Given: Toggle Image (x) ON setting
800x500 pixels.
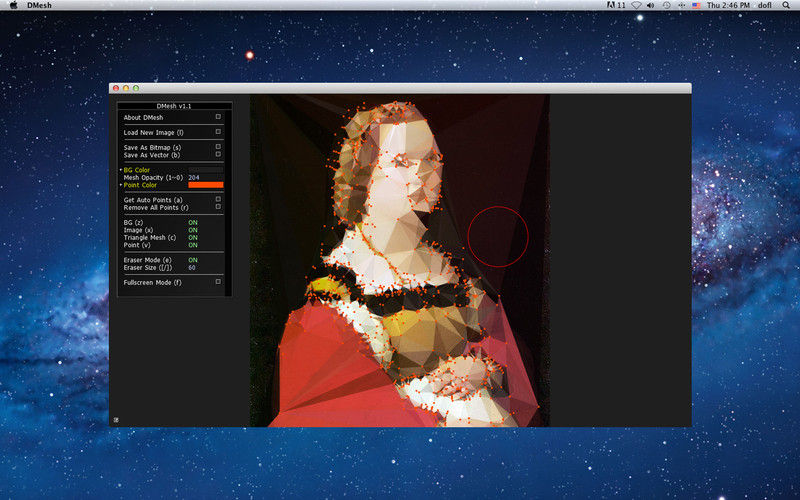Looking at the screenshot, I should tap(193, 230).
